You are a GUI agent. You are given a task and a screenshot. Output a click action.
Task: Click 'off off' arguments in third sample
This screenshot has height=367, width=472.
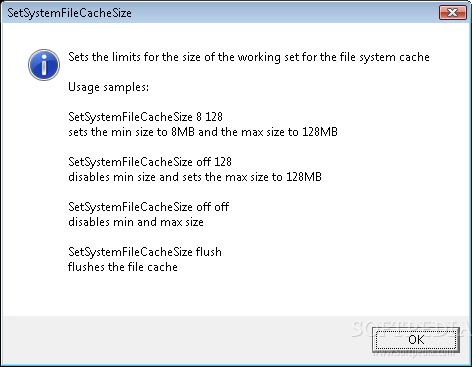pos(213,207)
